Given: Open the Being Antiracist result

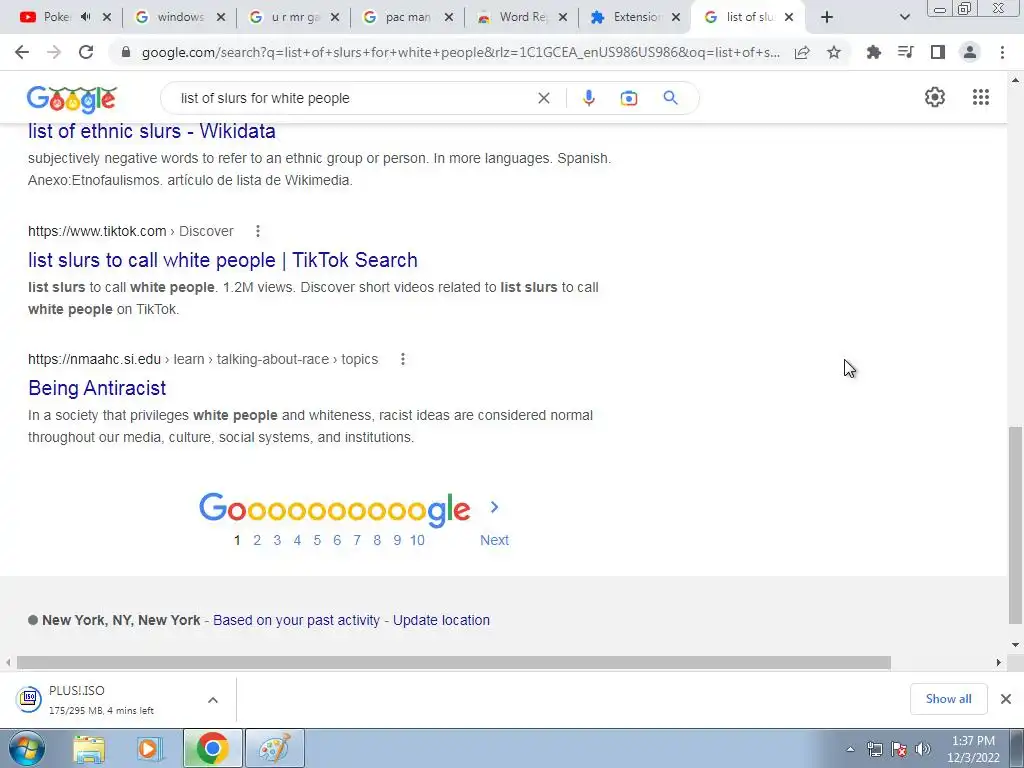Looking at the screenshot, I should [97, 388].
